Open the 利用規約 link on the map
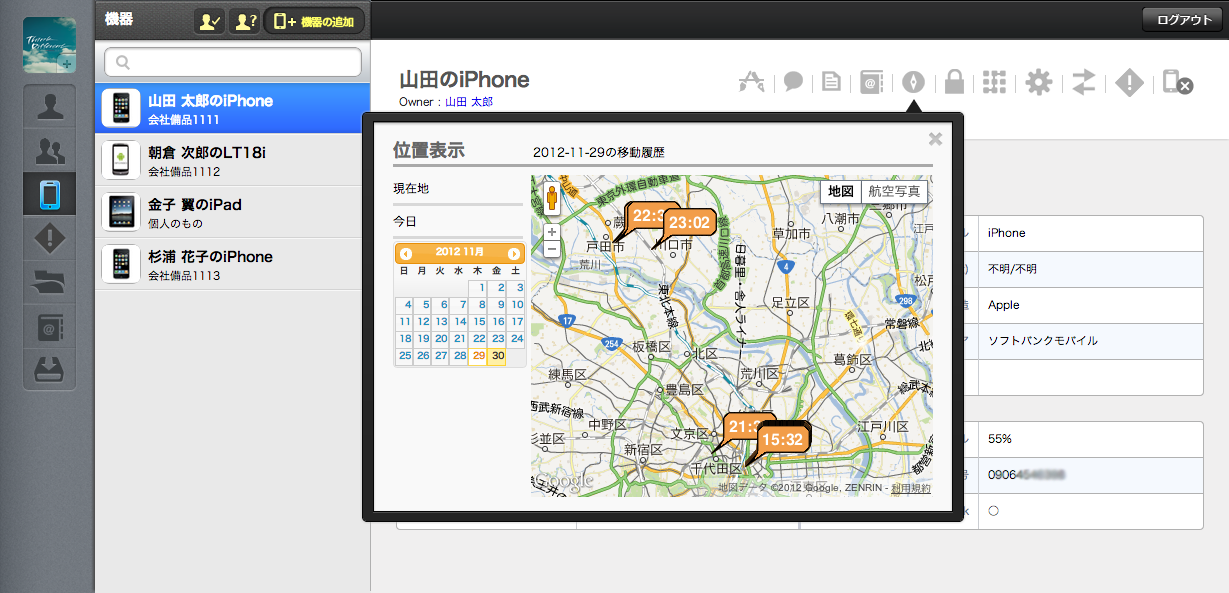This screenshot has width=1229, height=593. pos(911,488)
